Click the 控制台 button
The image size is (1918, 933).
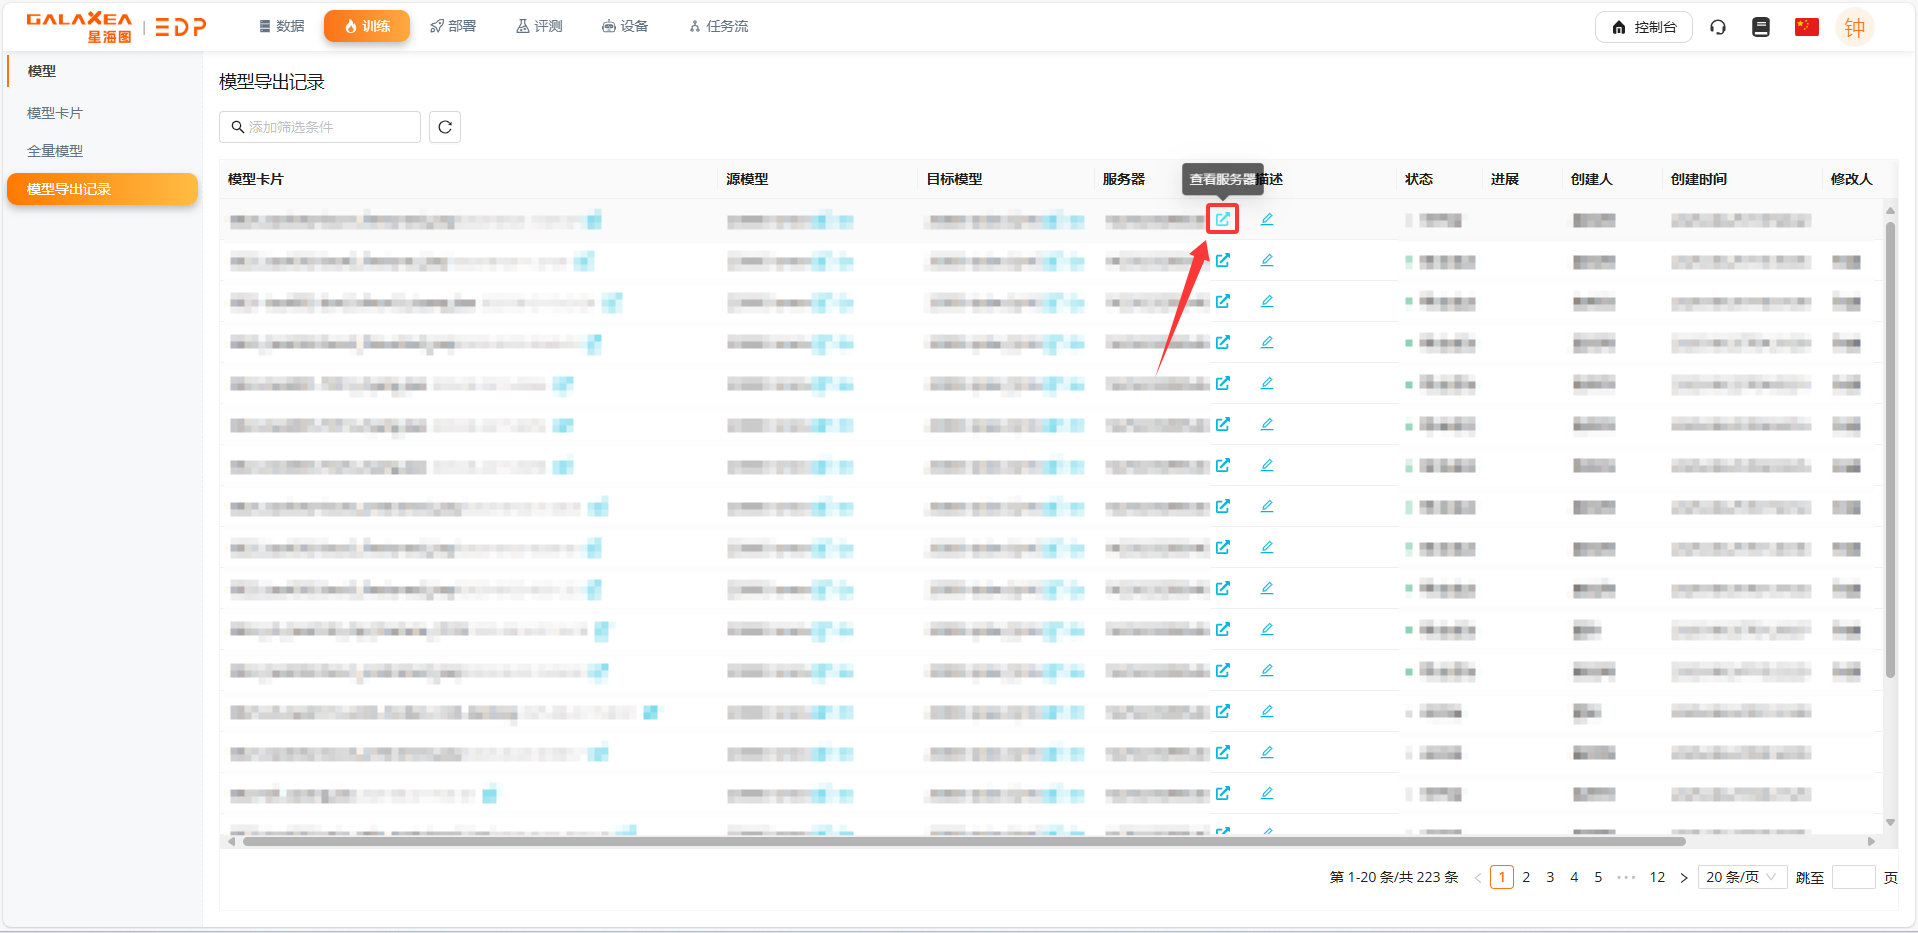coord(1643,27)
